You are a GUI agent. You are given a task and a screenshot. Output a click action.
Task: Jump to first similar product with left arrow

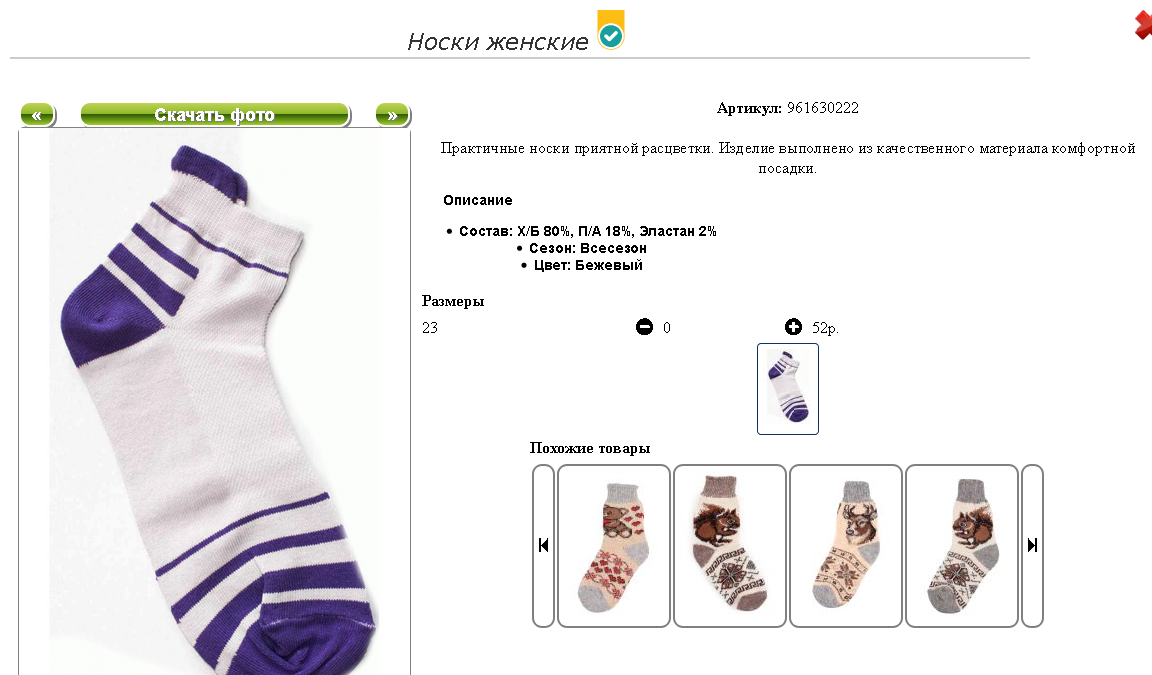tap(544, 545)
